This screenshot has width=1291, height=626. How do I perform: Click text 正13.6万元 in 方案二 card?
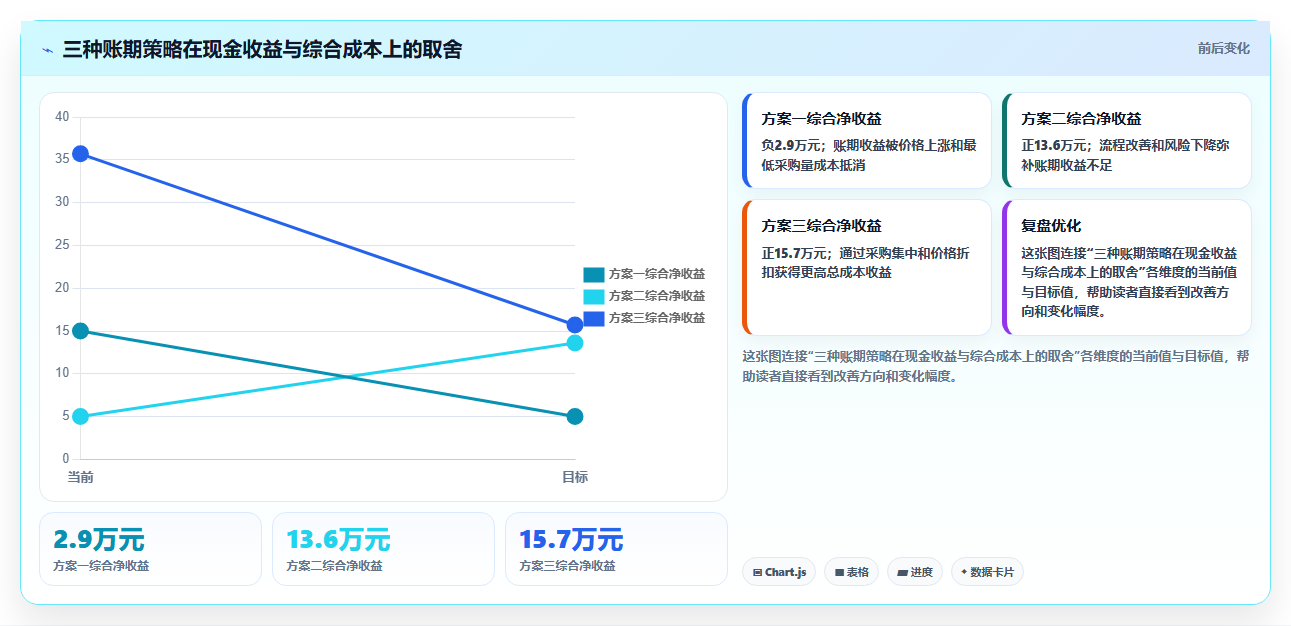coord(1055,145)
